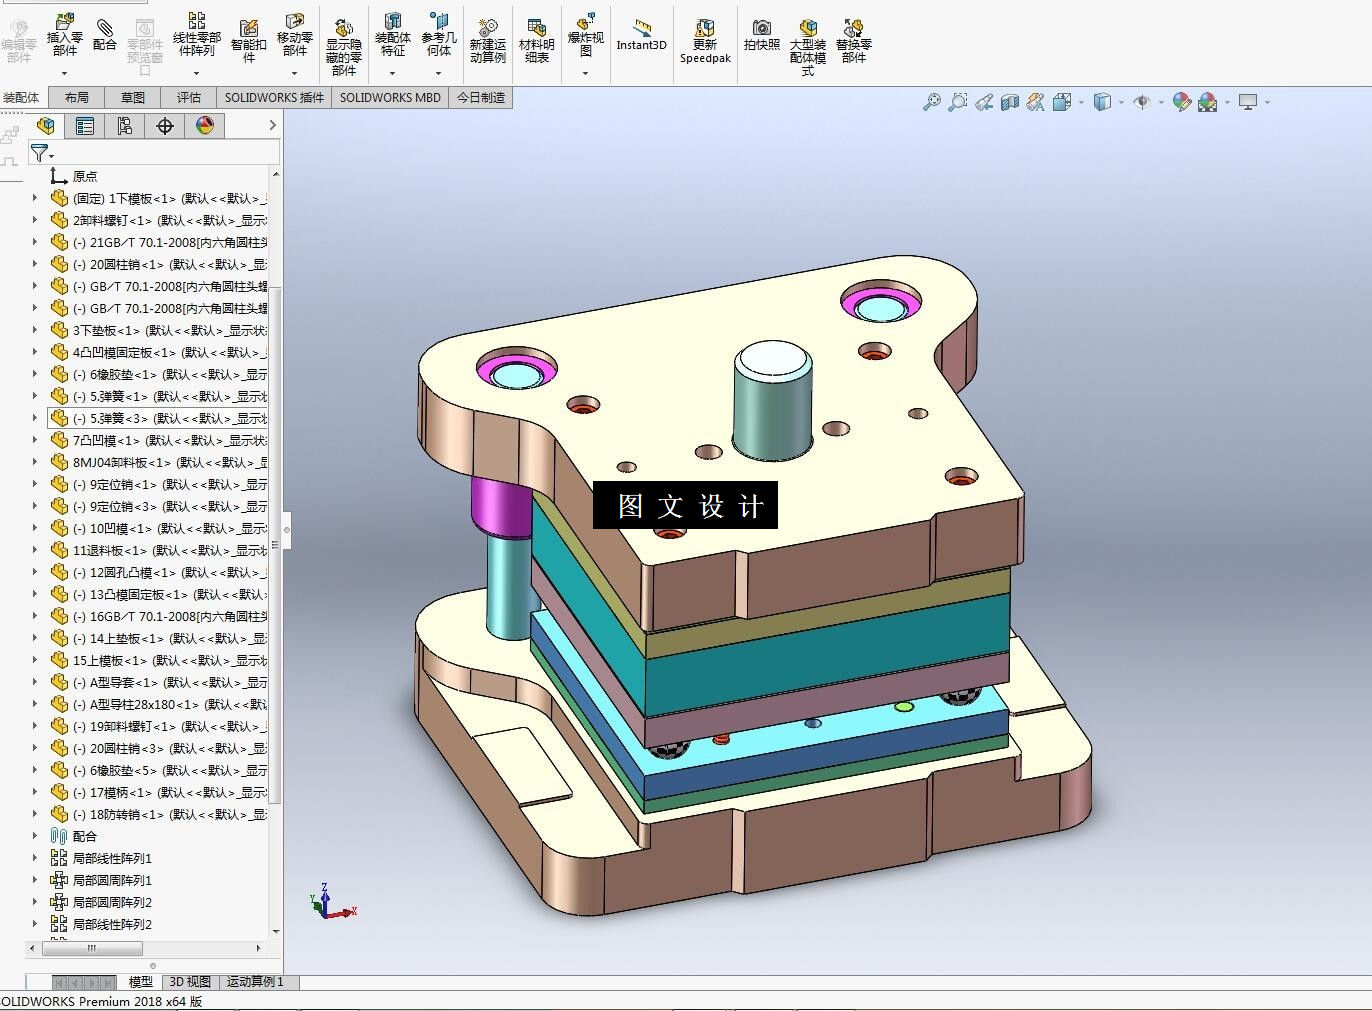Open the feature tree filter dropdown

pos(41,153)
